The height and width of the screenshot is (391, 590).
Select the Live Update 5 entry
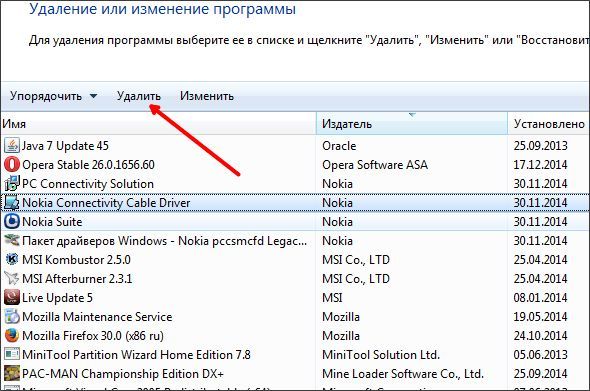295,298
